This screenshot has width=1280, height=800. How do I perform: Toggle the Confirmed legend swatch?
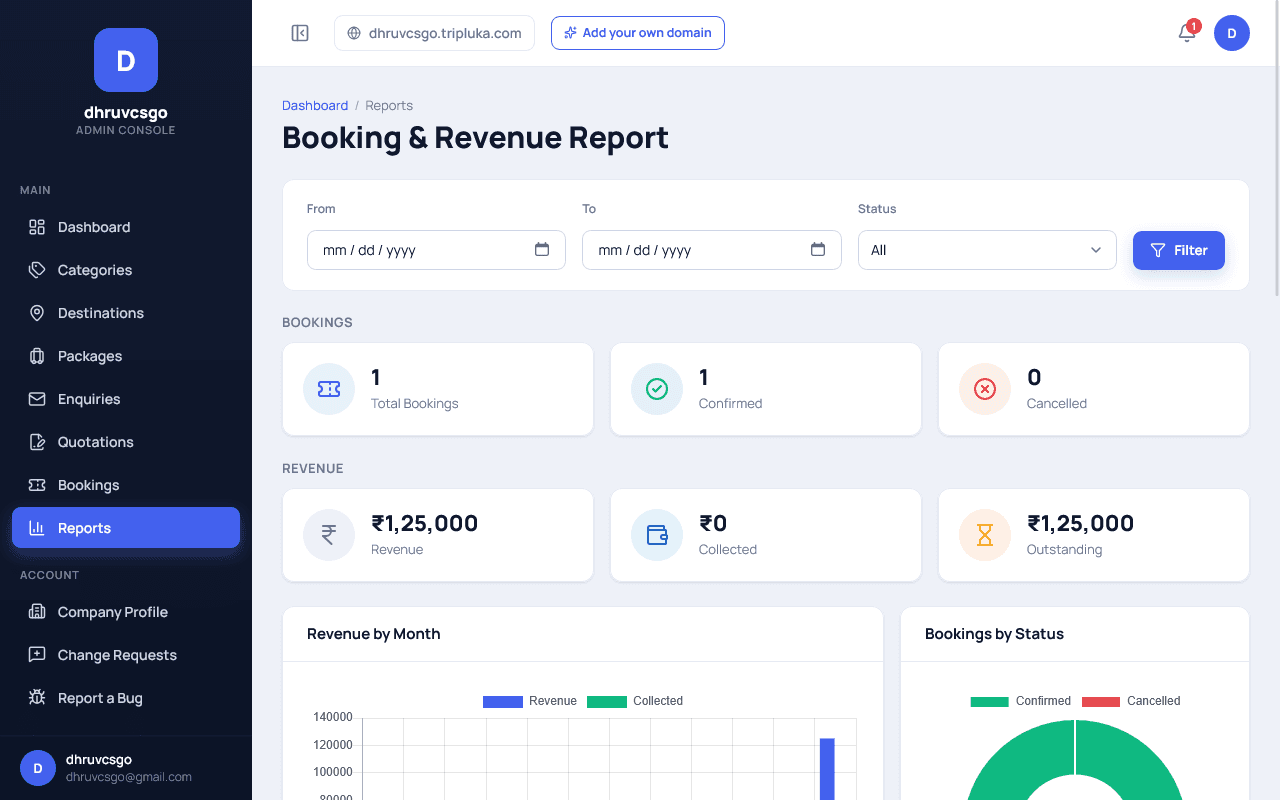click(990, 701)
